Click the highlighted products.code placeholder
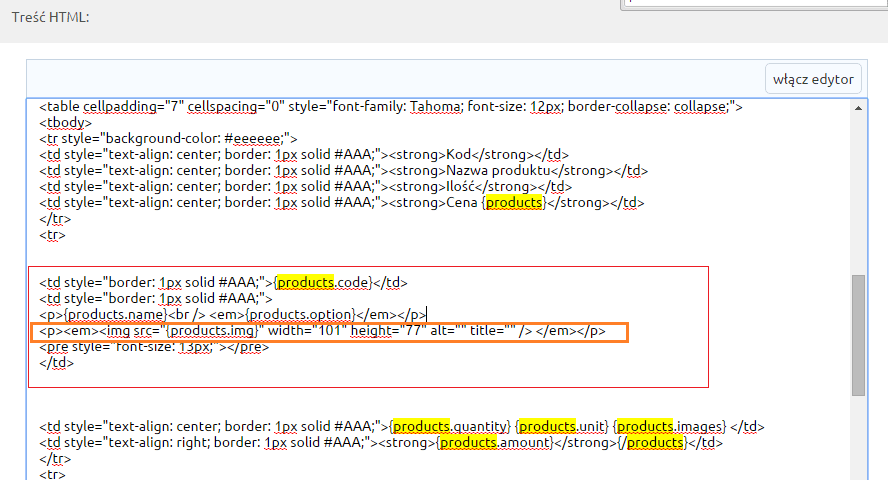The image size is (888, 480). pos(324,282)
